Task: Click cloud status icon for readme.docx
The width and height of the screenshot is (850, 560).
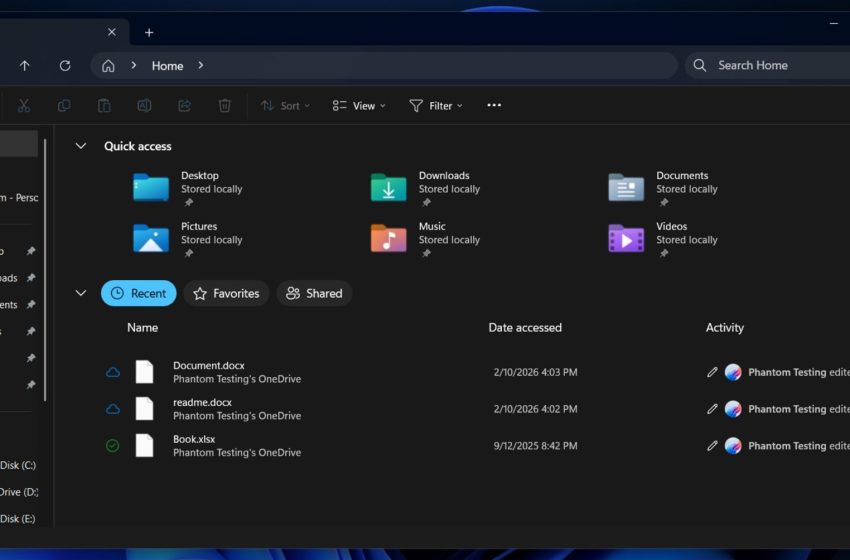Action: click(x=113, y=409)
